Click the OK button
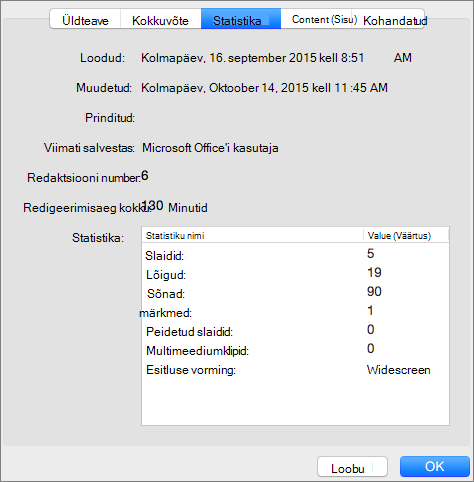This screenshot has width=474, height=482. pos(435,466)
